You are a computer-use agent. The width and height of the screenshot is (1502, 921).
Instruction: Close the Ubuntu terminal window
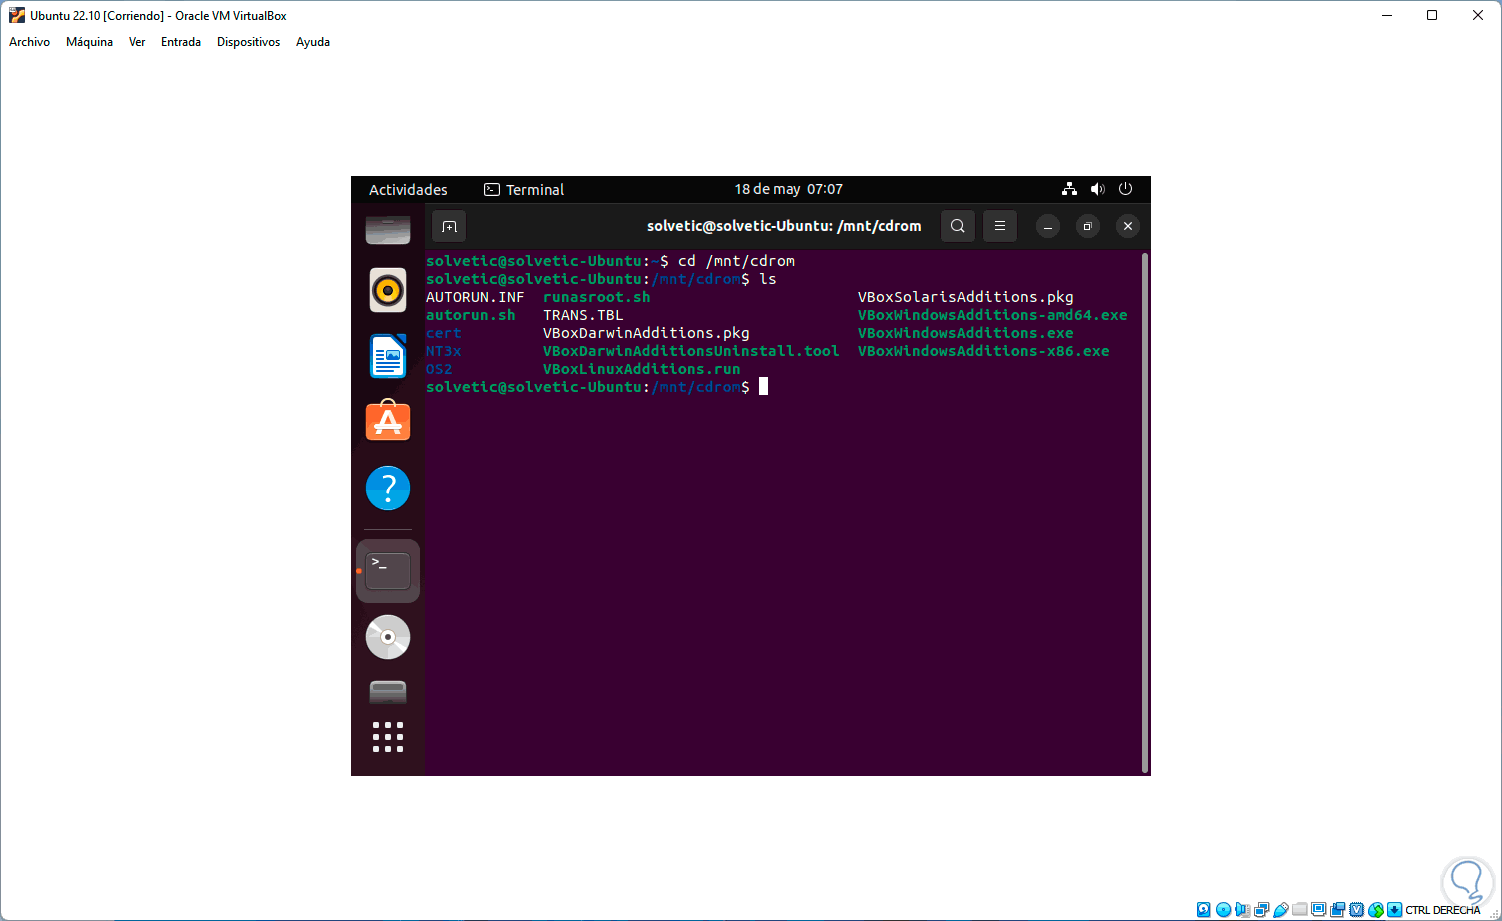tap(1128, 226)
